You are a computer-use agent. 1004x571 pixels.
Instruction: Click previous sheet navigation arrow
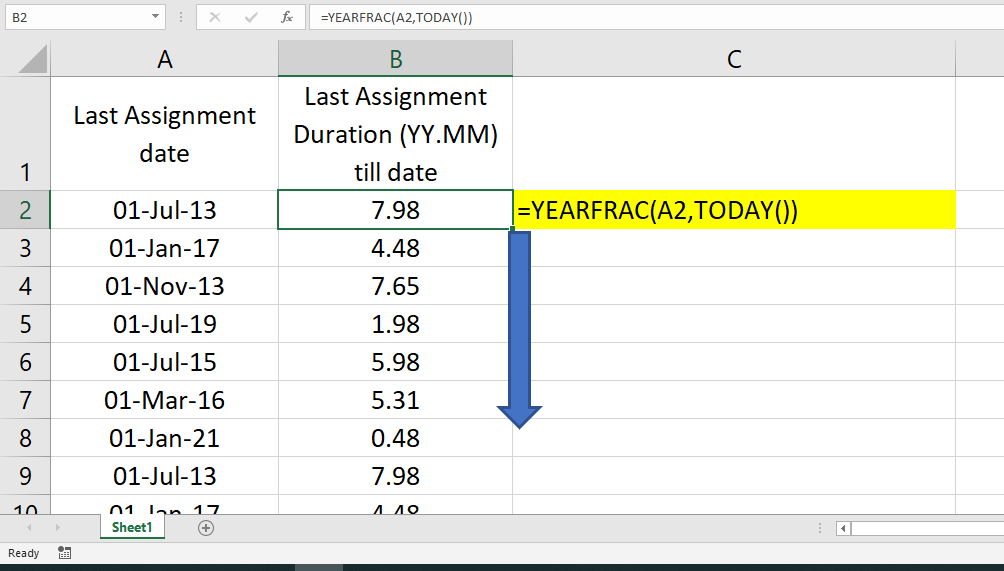pos(29,527)
